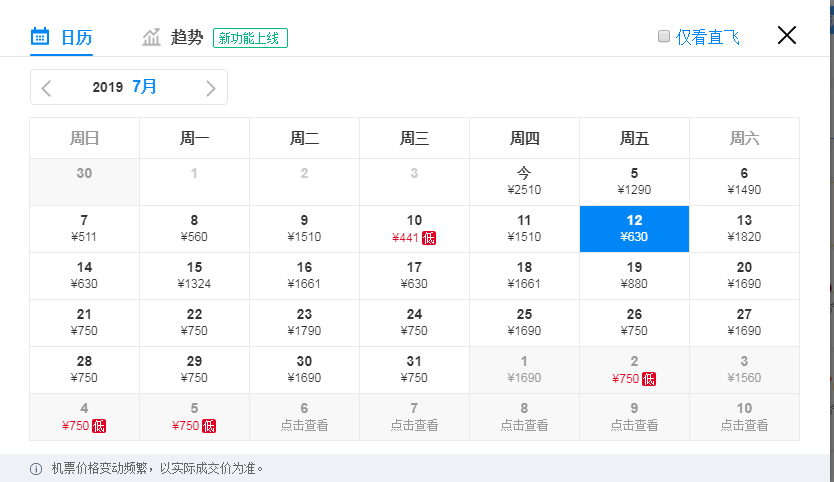
Task: Click the trend chart icon beside 趋势
Action: [x=152, y=37]
